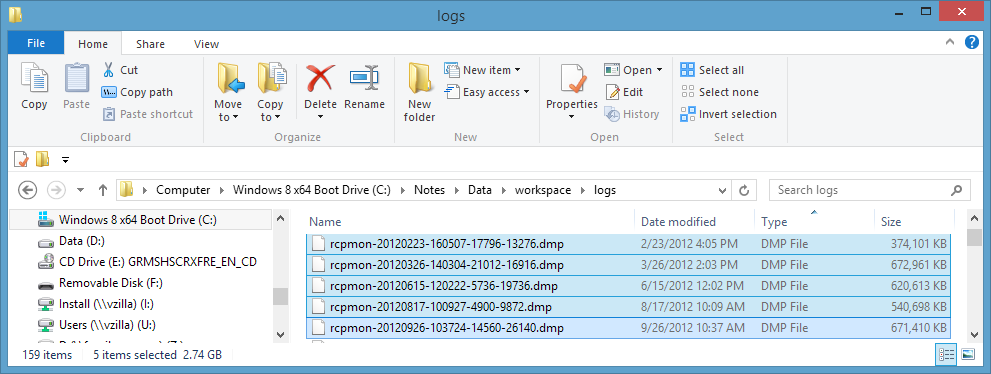Click the Copy to folder icon
This screenshot has height=374, width=991.
pyautogui.click(x=271, y=79)
